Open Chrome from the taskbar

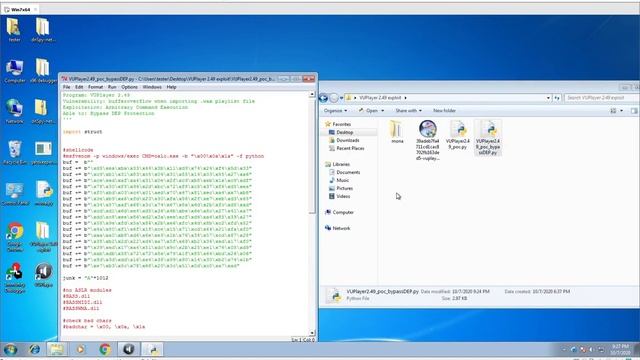click(105, 349)
